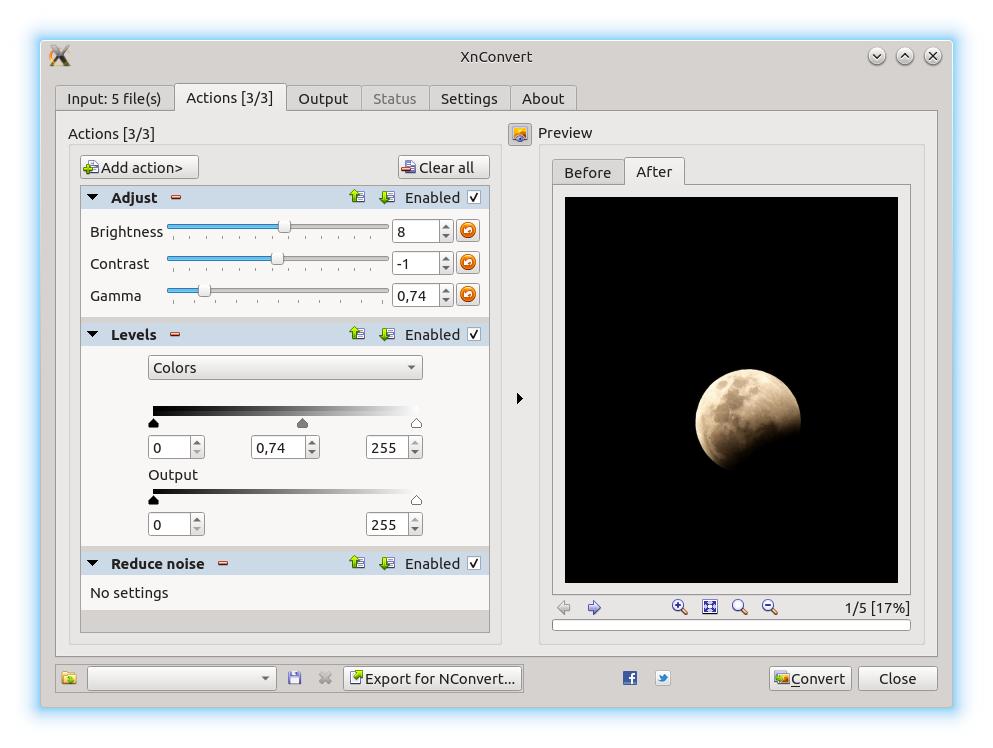Click the Close button
993x748 pixels.
click(x=897, y=678)
